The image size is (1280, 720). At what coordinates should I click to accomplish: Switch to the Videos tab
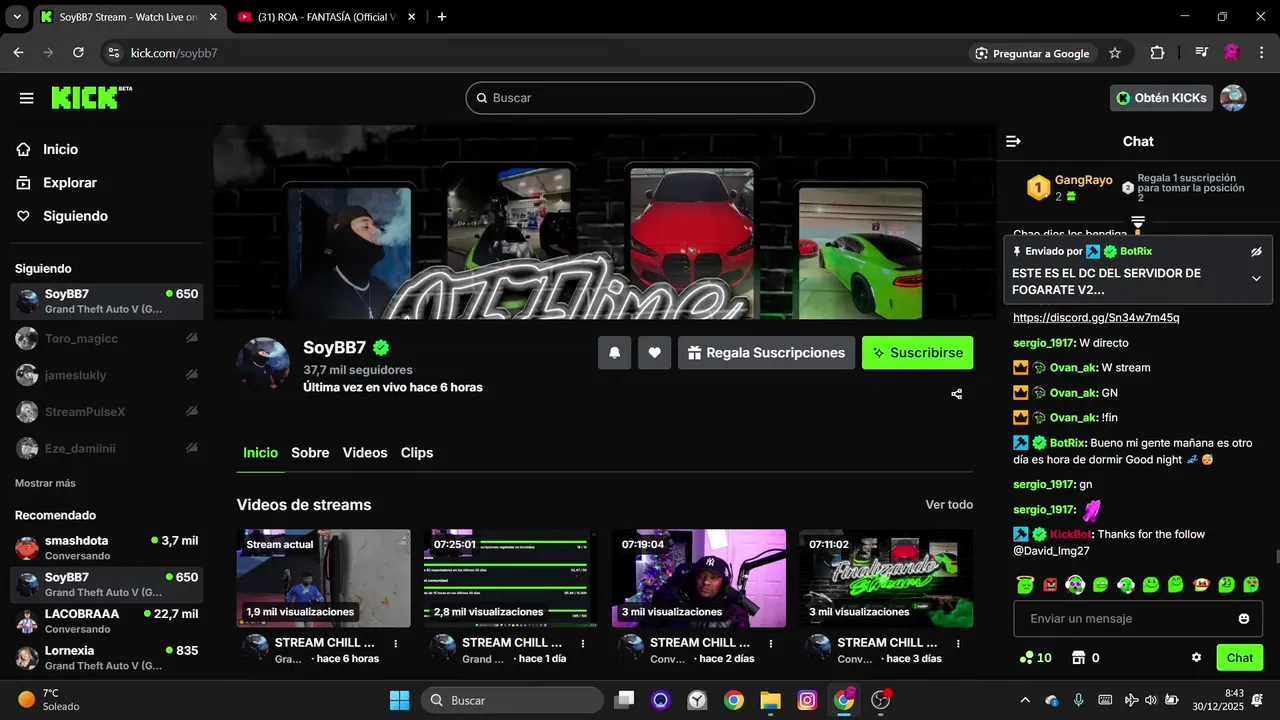click(365, 453)
